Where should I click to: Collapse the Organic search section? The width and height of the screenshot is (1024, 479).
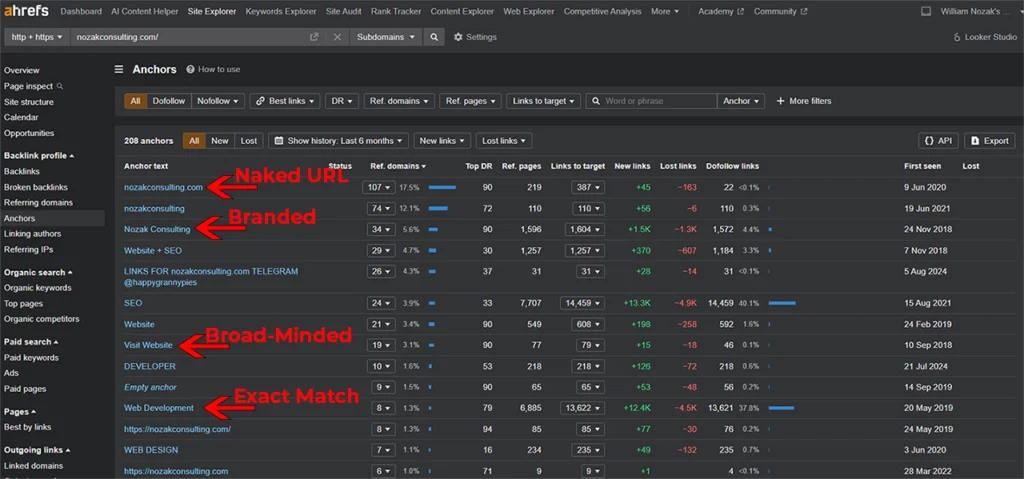[x=39, y=273]
